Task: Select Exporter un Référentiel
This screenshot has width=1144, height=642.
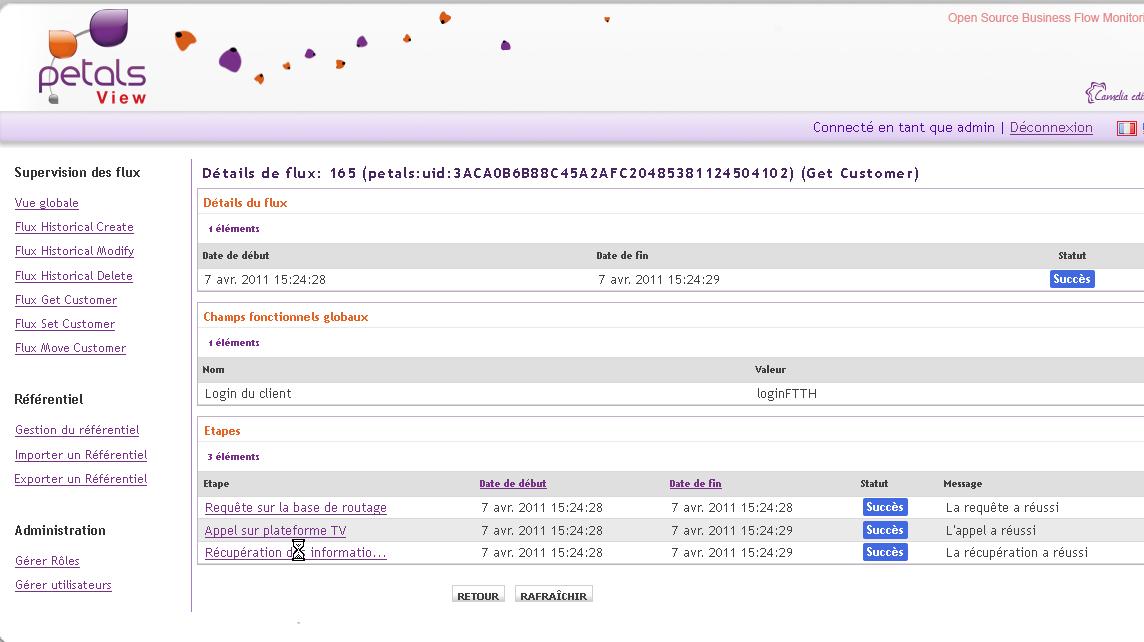Action: [x=81, y=479]
